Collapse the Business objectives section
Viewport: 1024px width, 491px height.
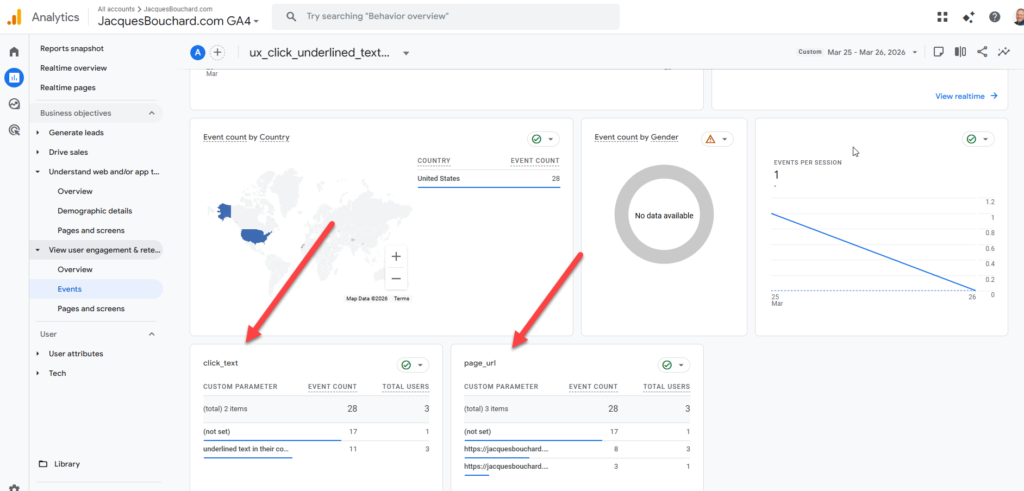click(x=151, y=113)
